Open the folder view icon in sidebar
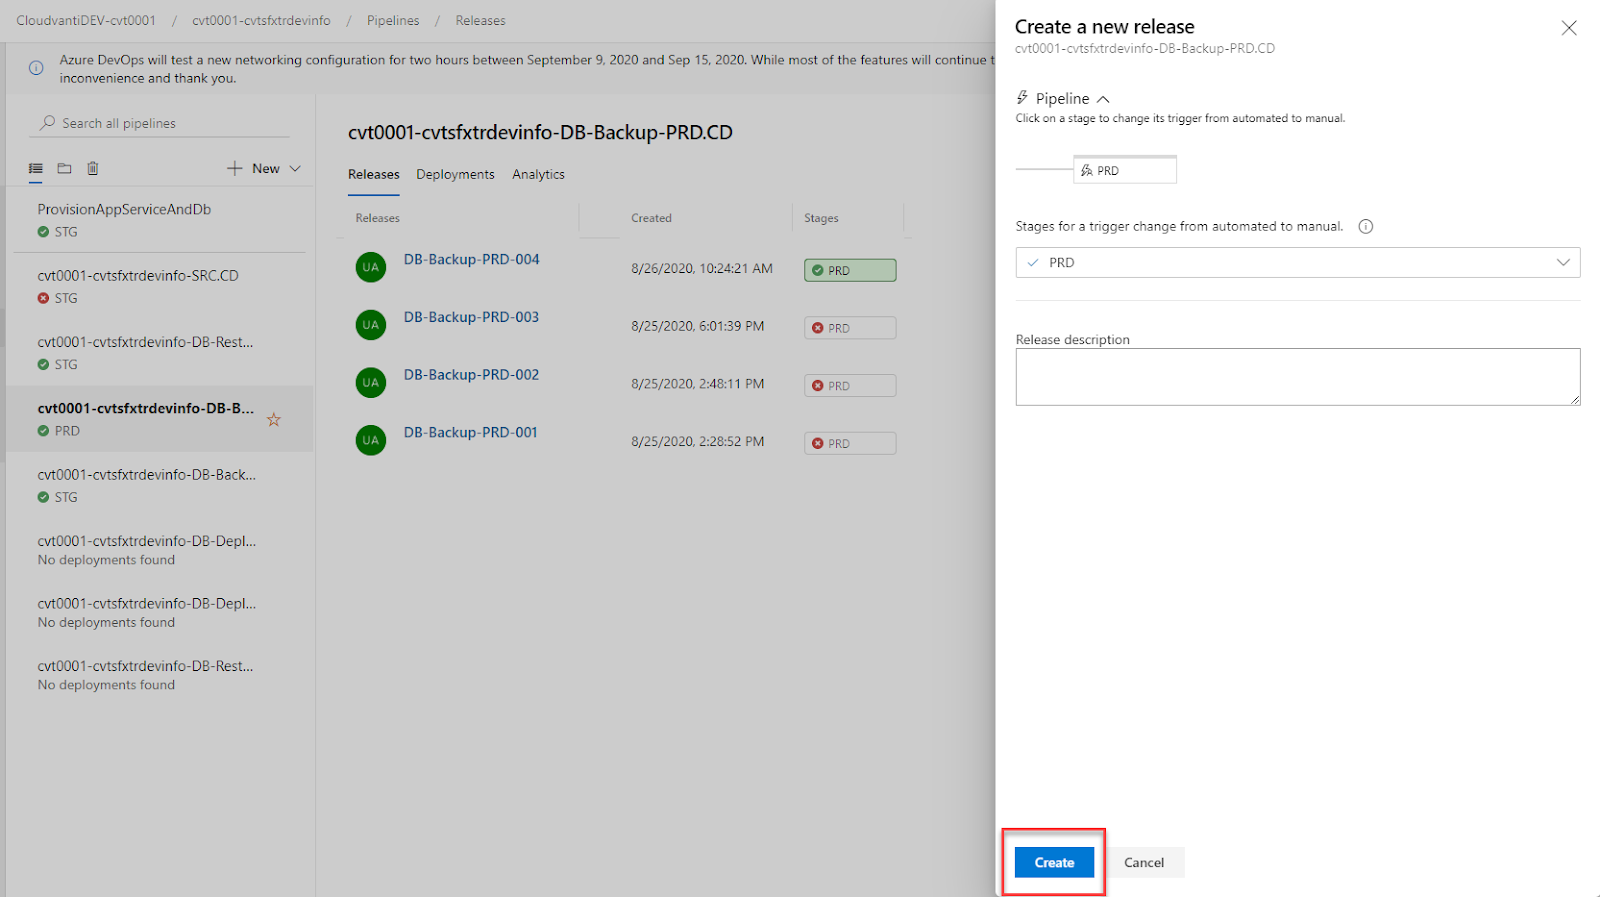The height and width of the screenshot is (897, 1600). coord(64,168)
